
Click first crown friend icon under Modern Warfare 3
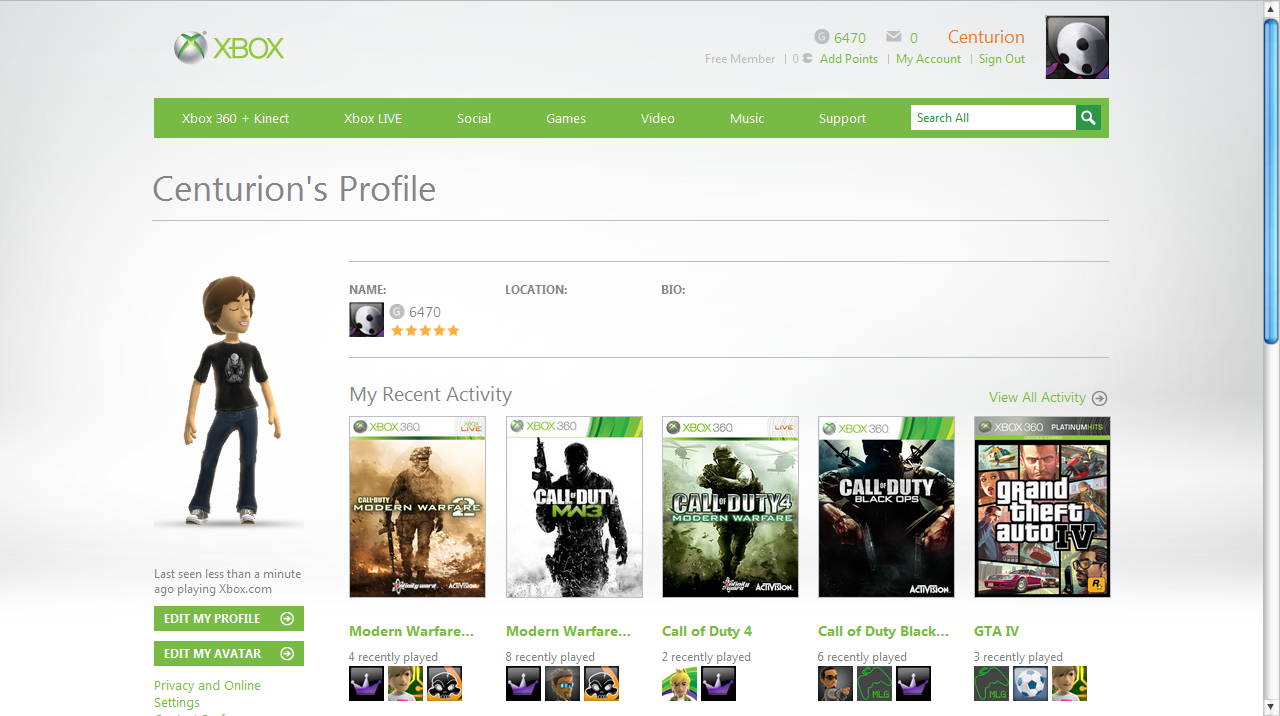523,684
